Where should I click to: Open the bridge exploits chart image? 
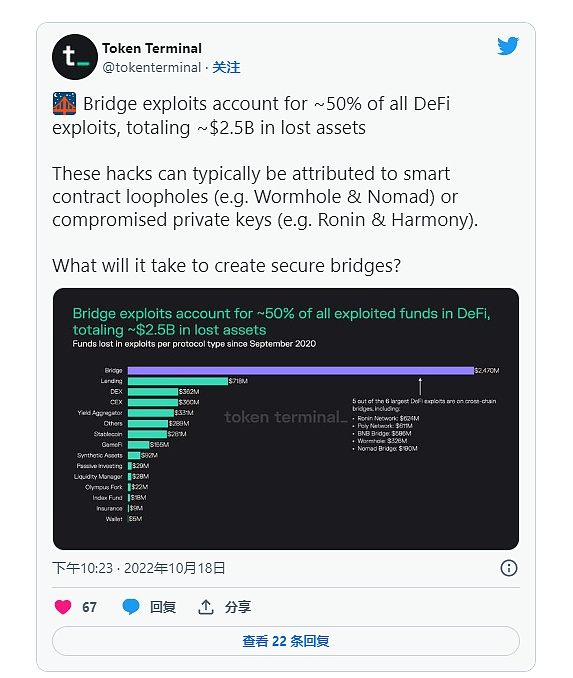point(286,419)
